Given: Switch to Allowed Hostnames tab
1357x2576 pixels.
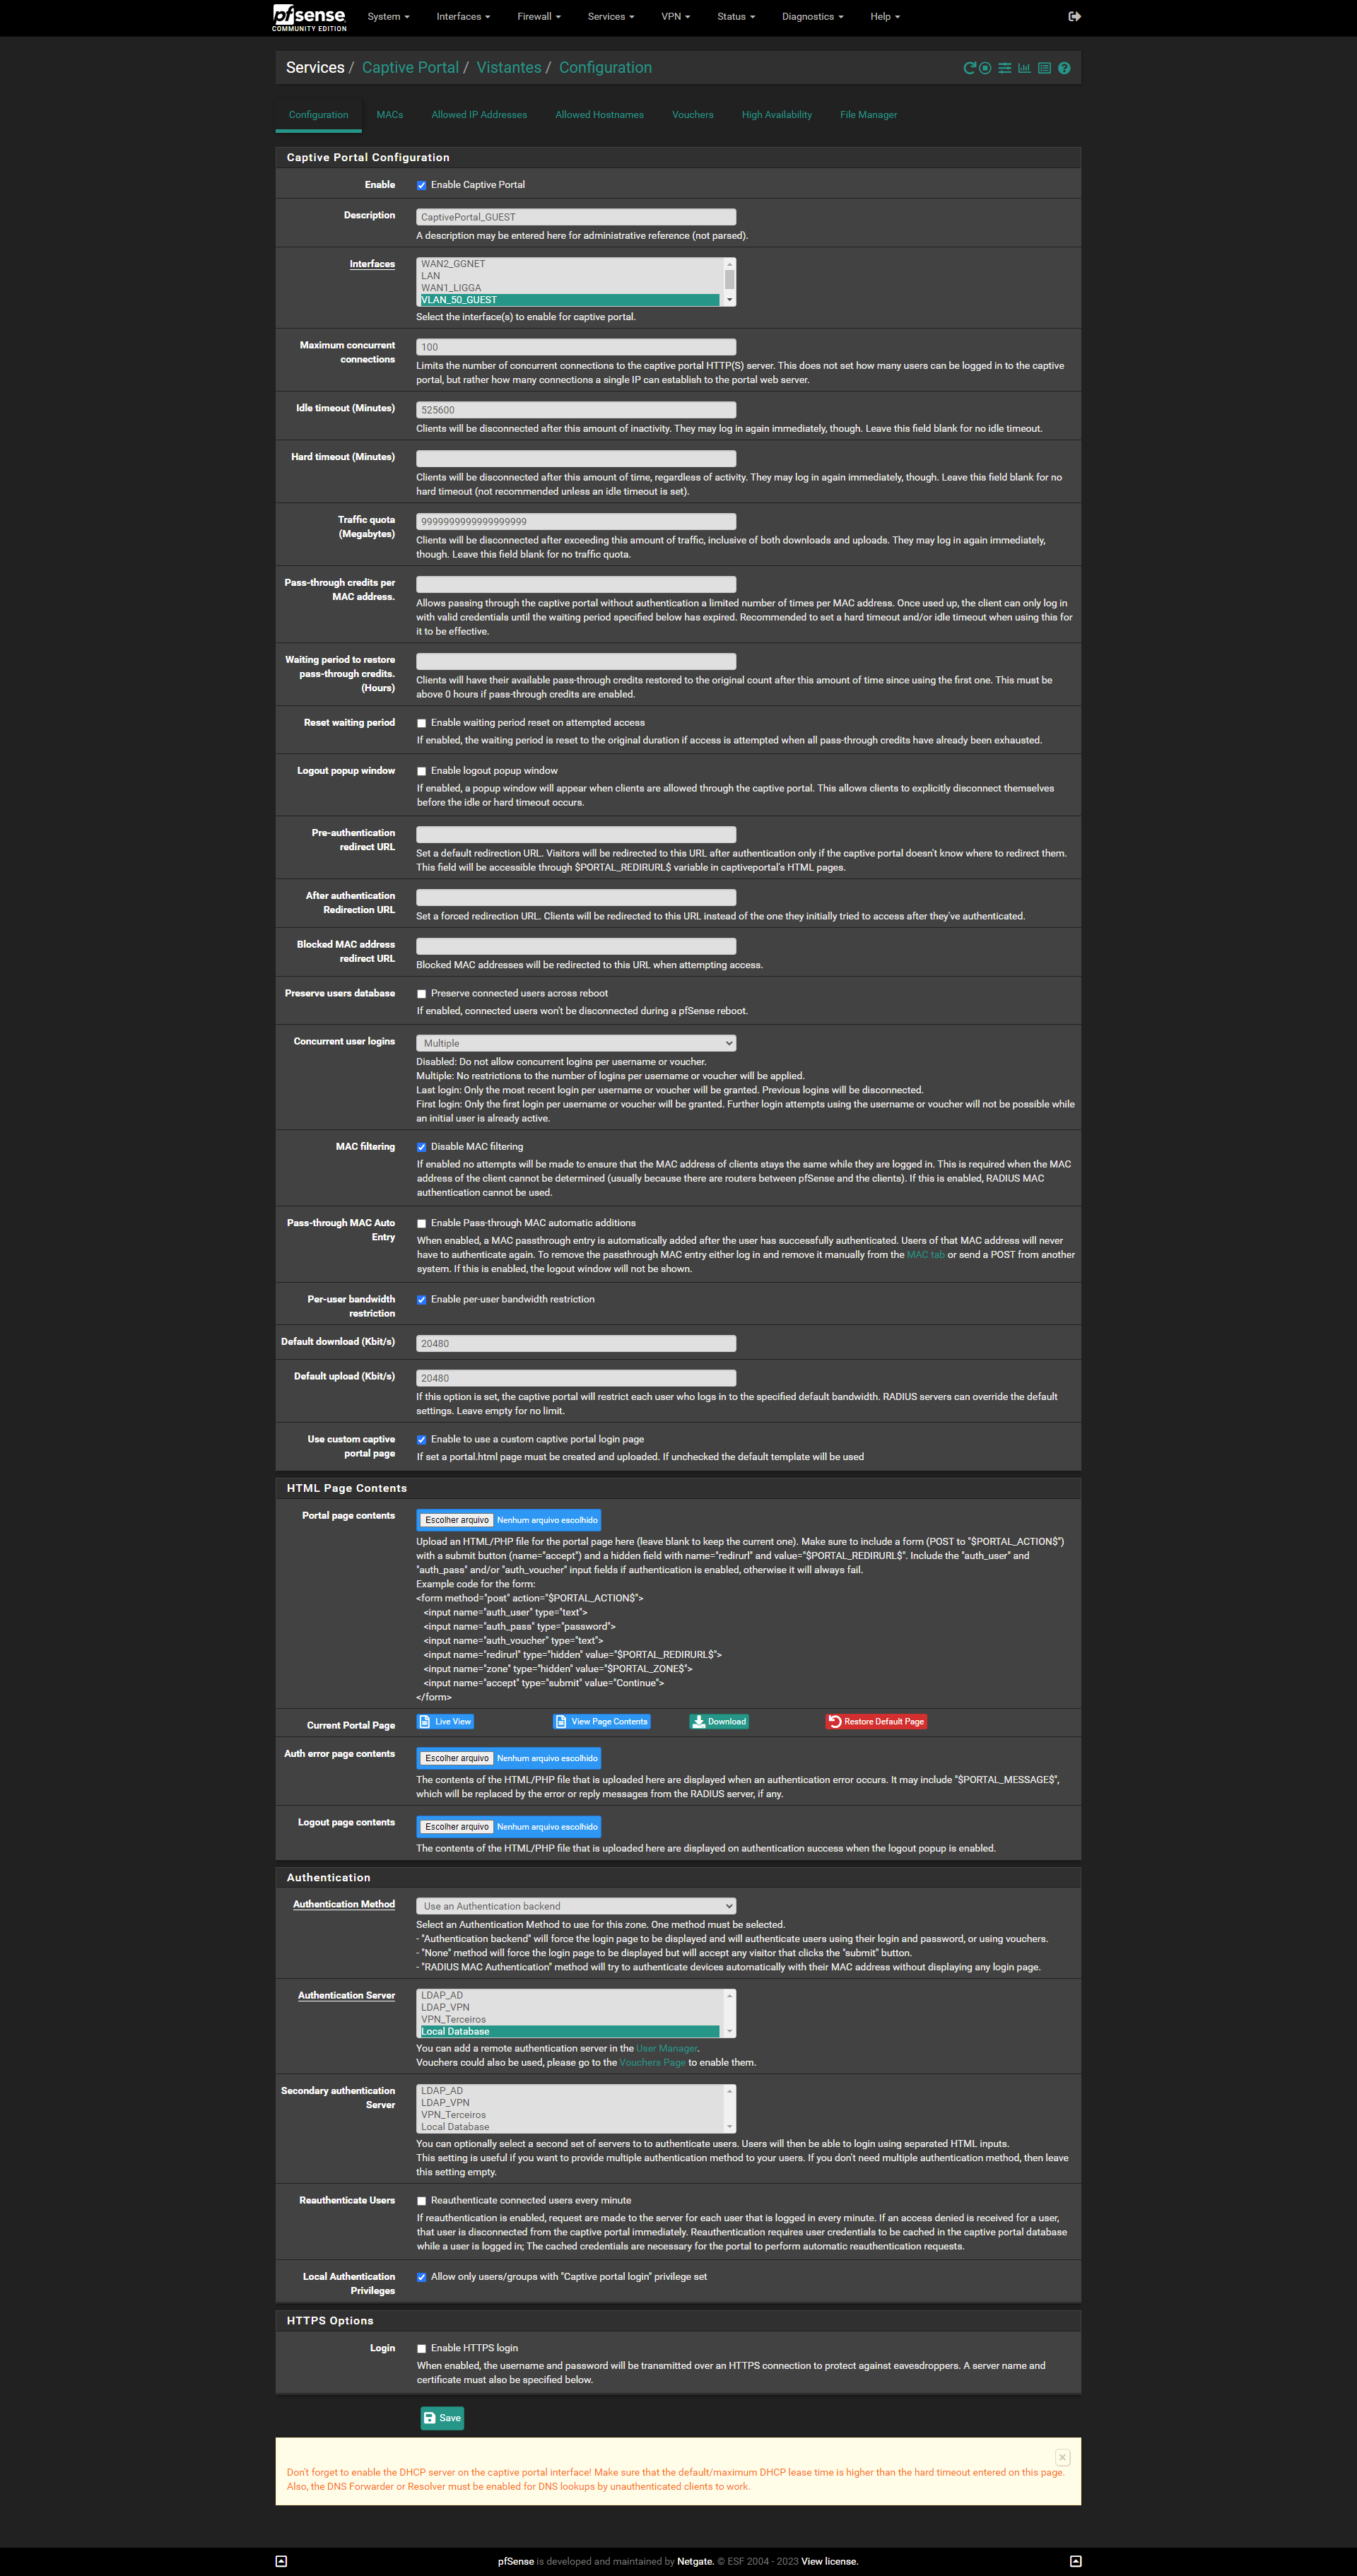Looking at the screenshot, I should pyautogui.click(x=599, y=115).
